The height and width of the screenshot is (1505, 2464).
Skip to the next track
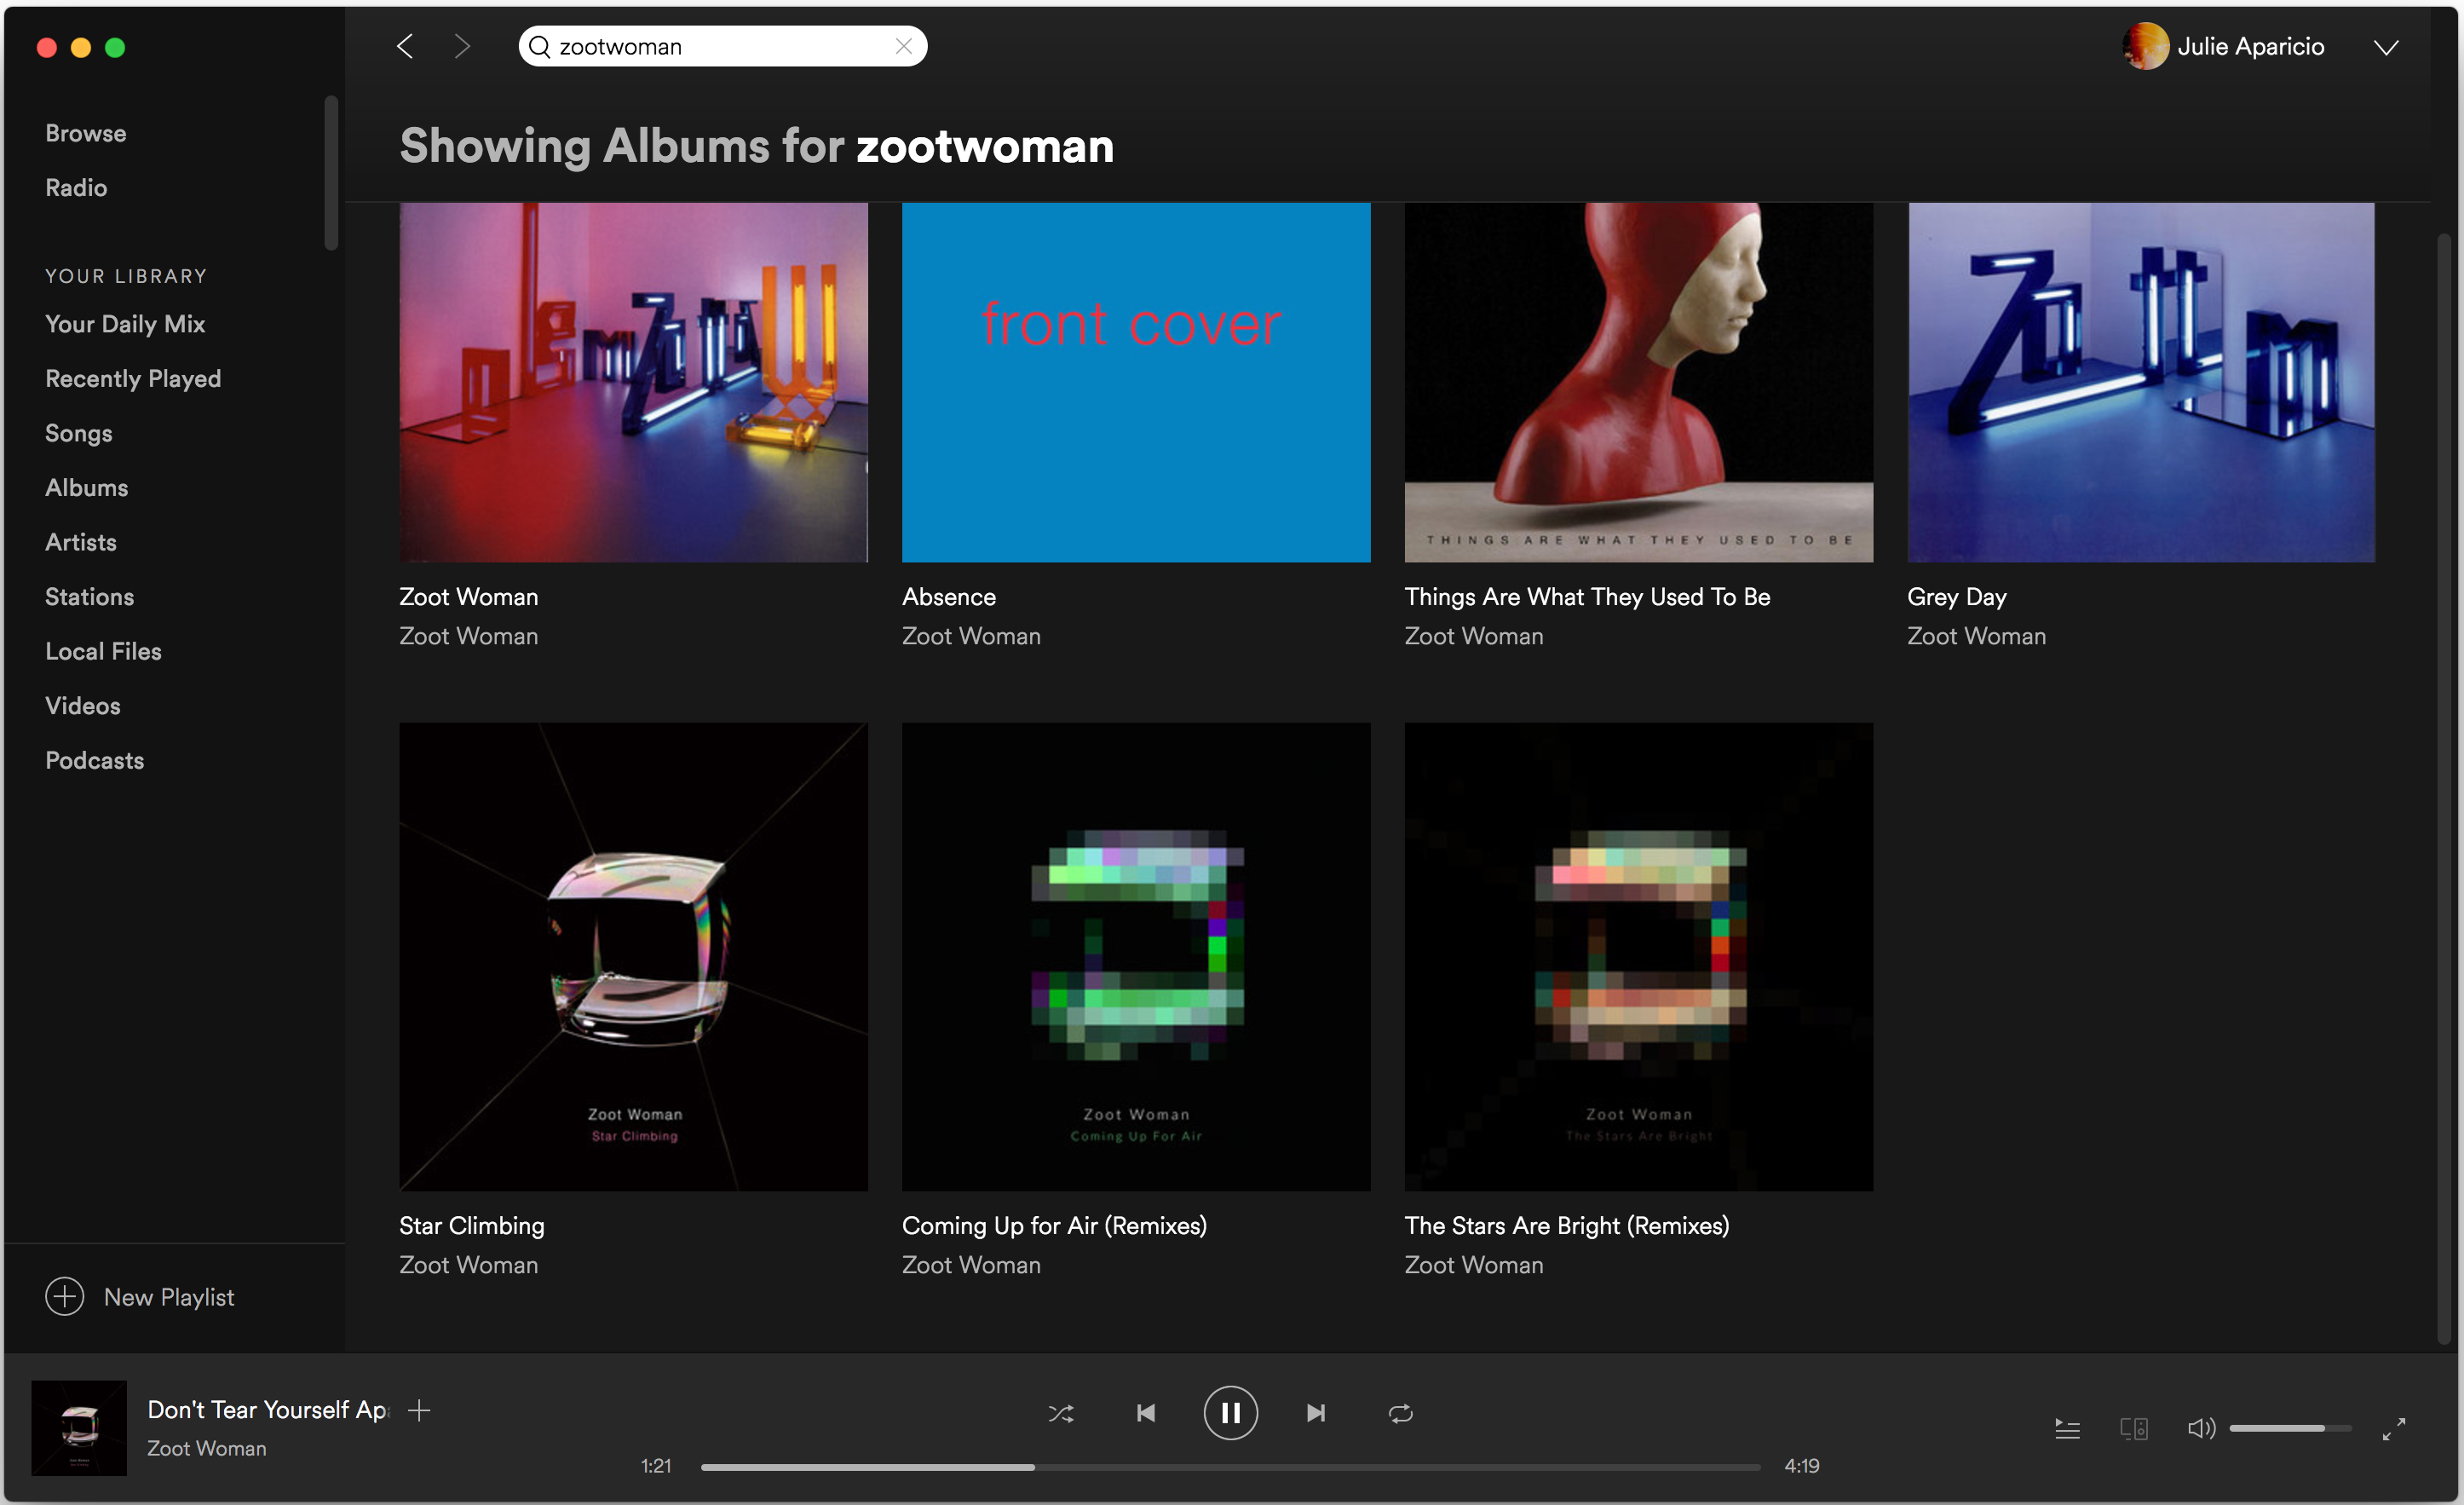pyautogui.click(x=1316, y=1413)
